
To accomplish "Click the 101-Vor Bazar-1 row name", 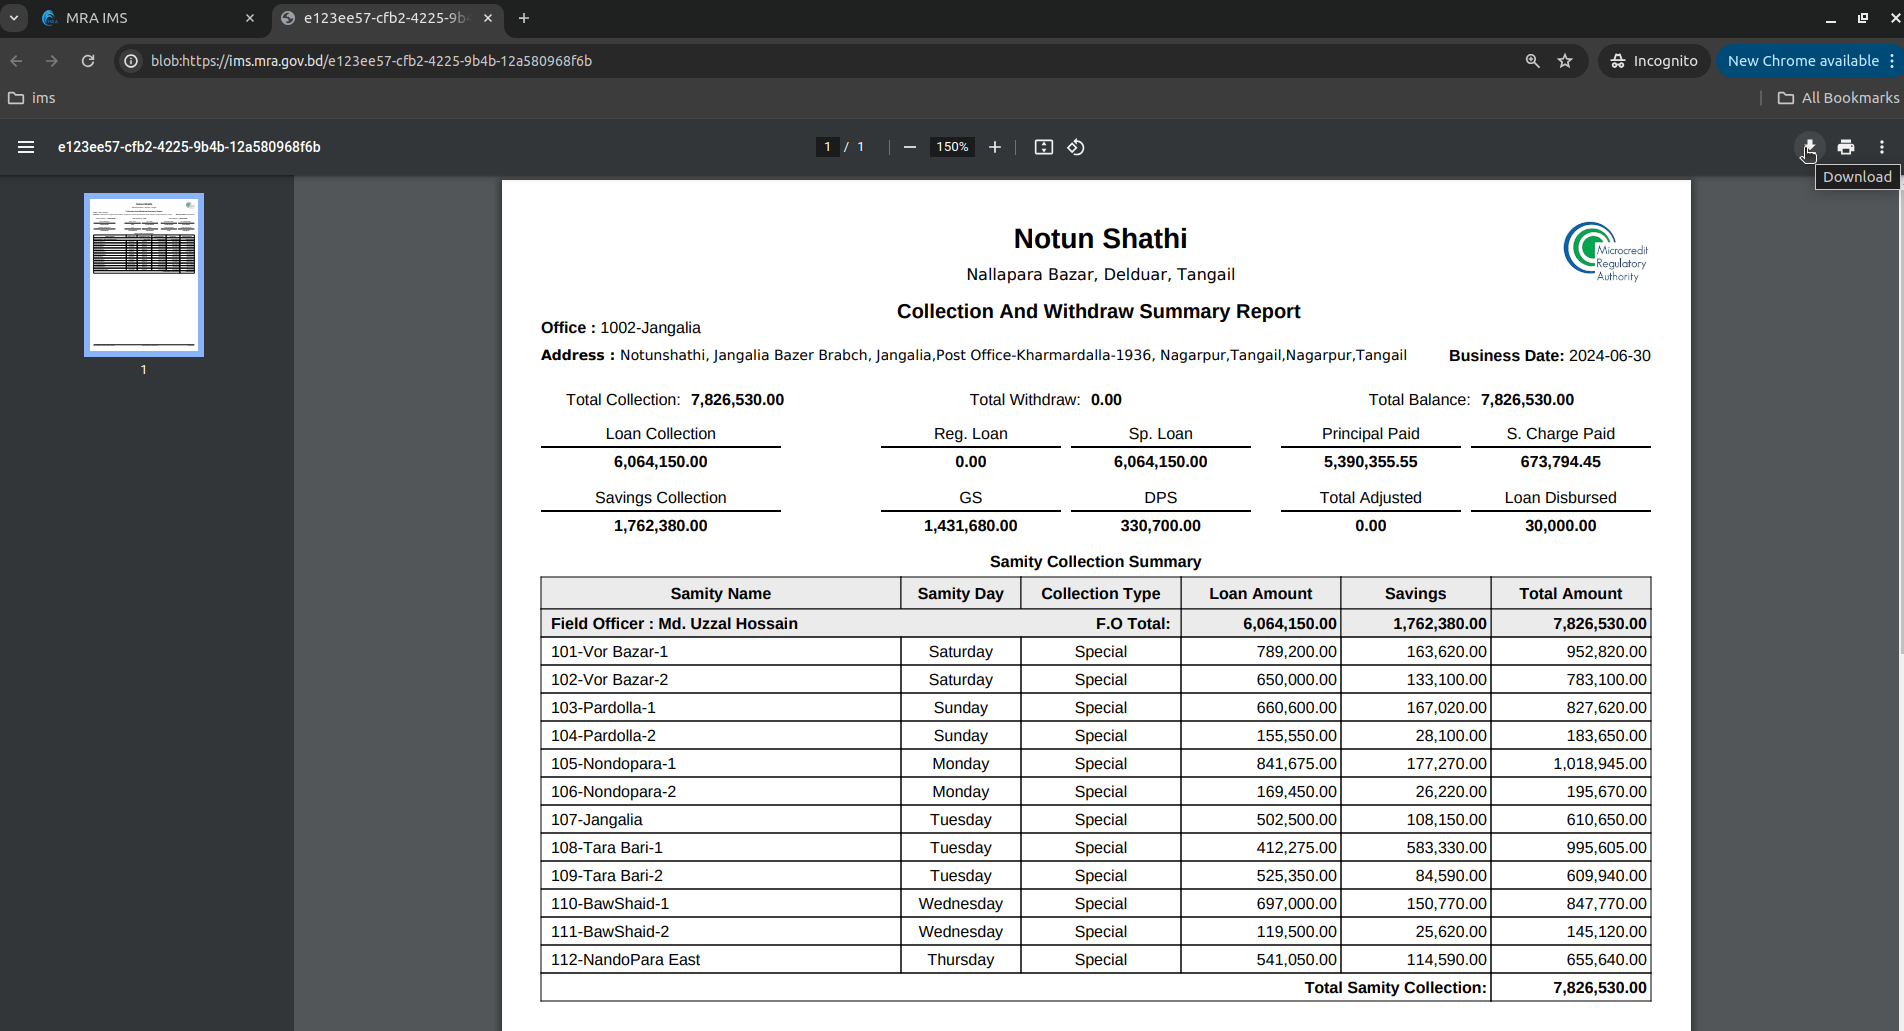I will tap(609, 651).
